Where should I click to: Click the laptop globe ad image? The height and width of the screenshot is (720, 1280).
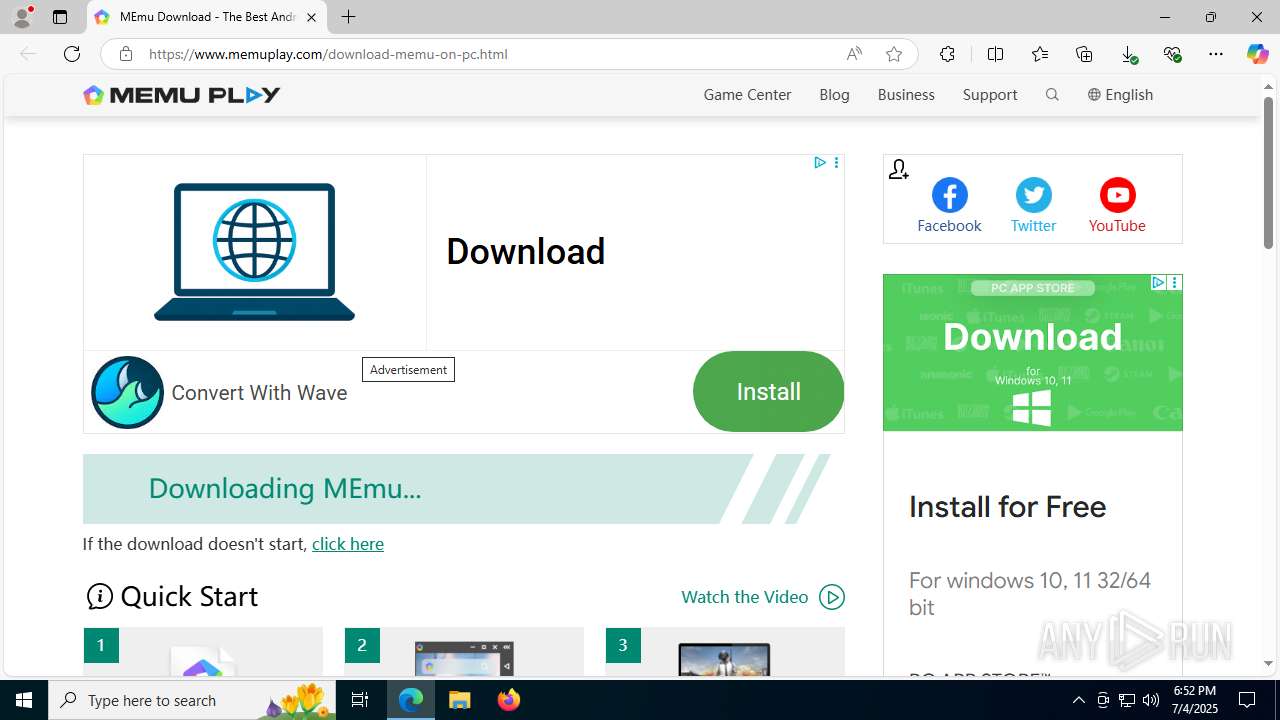254,252
